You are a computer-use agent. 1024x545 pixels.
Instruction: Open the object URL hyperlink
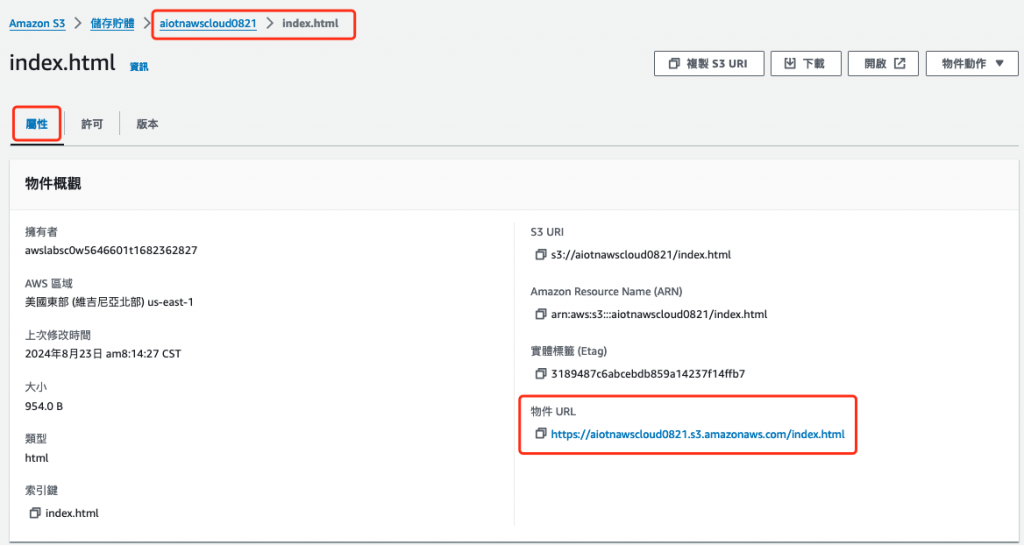tap(697, 433)
